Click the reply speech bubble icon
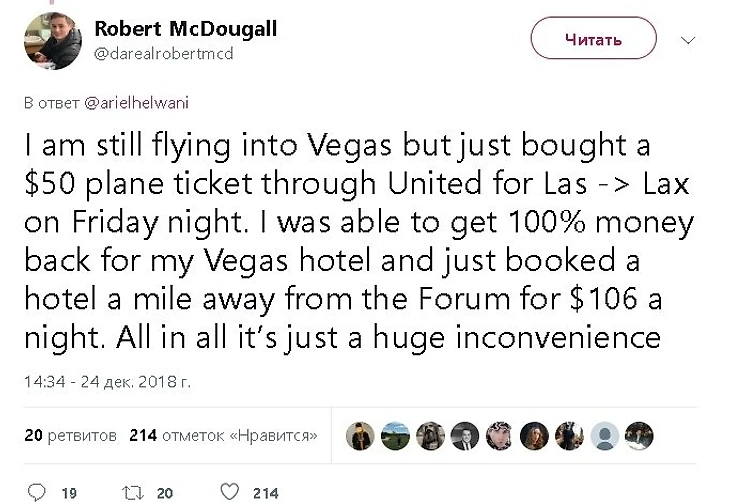Viewport: 730px width, 502px height. point(37,492)
